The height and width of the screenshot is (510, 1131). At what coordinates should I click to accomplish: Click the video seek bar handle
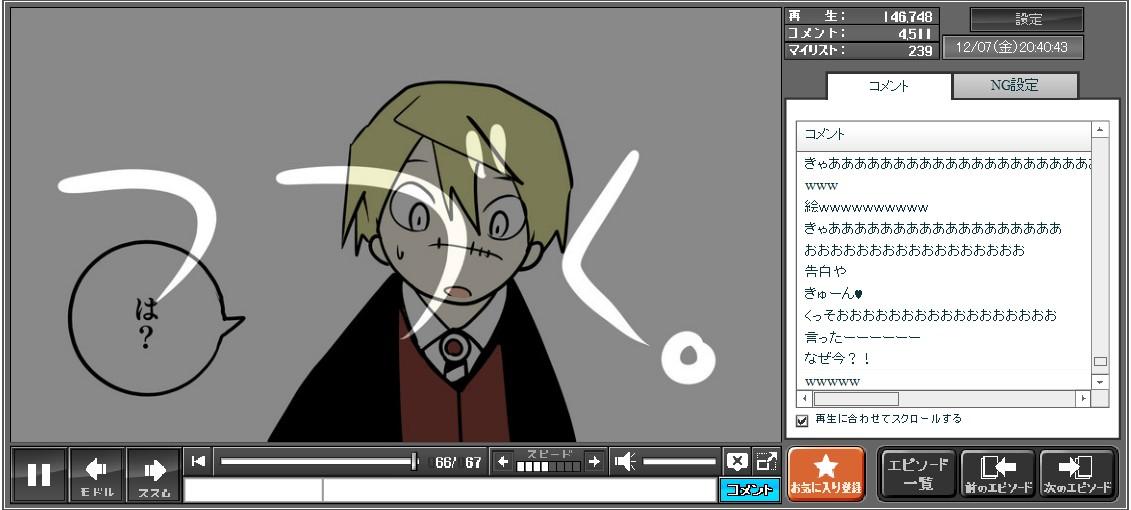pos(414,461)
